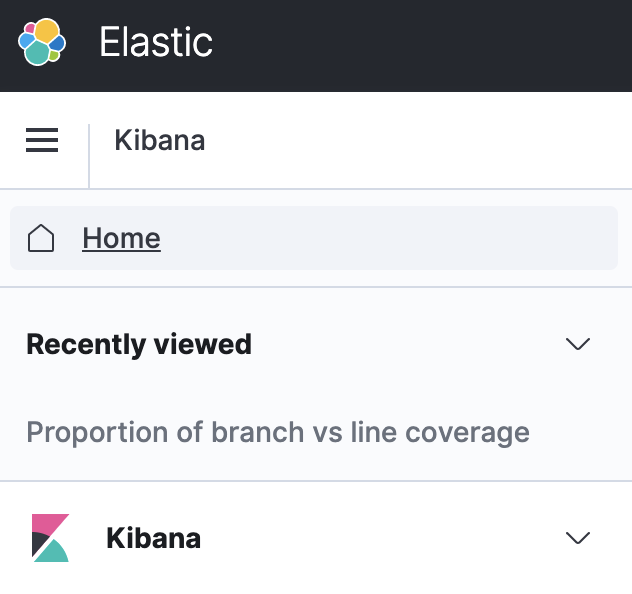Open the Kibana breadcrumb in the top bar
The height and width of the screenshot is (594, 632).
tap(160, 140)
